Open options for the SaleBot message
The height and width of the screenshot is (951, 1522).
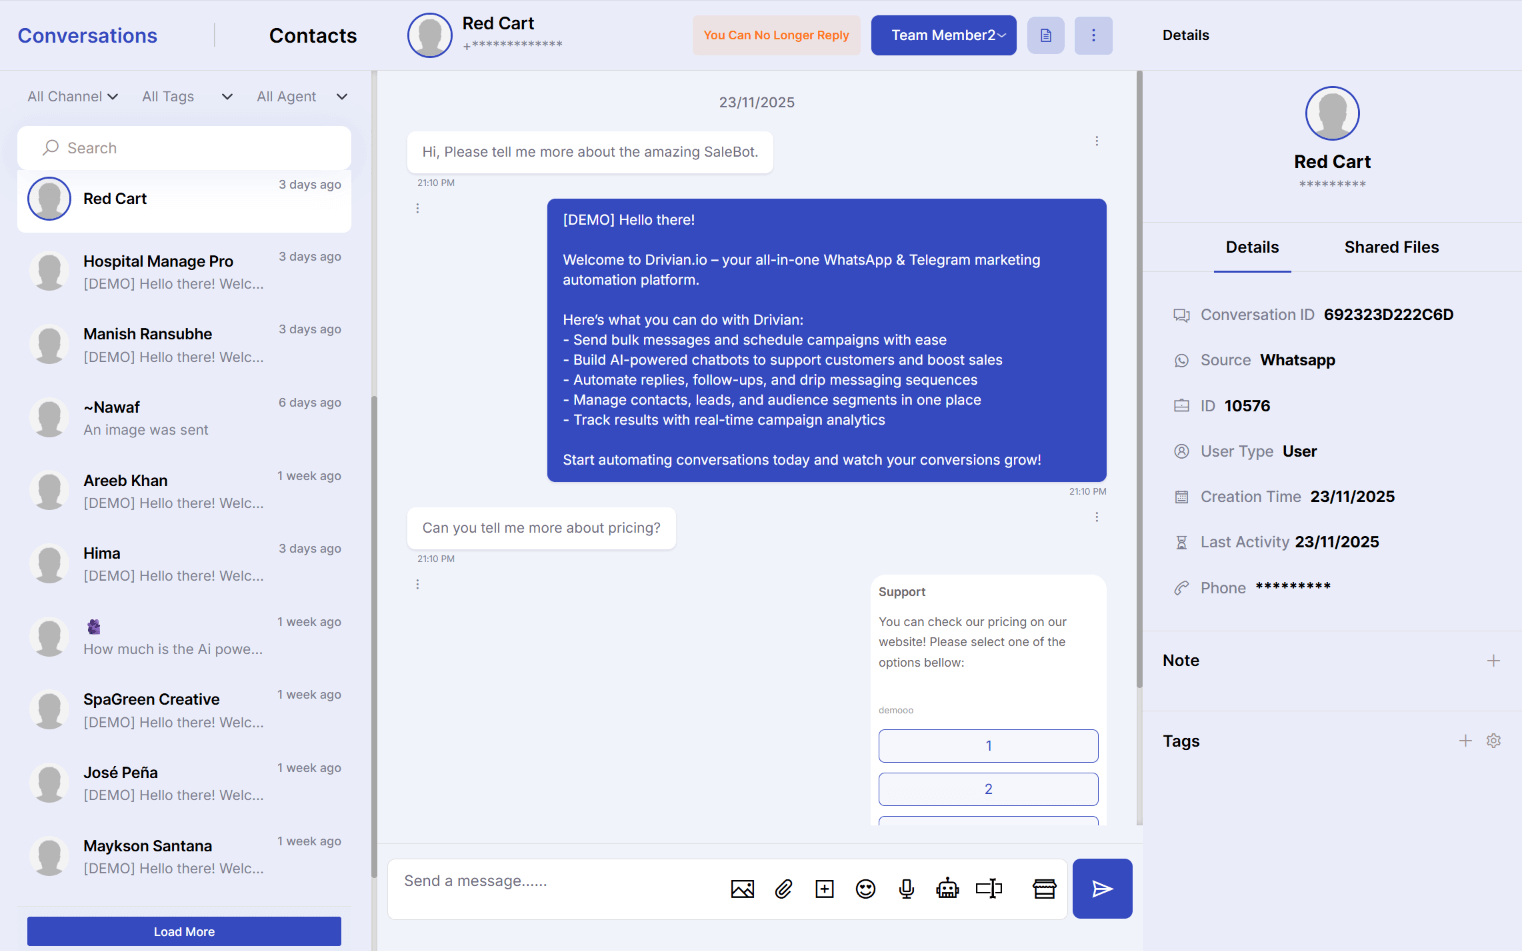point(1096,141)
